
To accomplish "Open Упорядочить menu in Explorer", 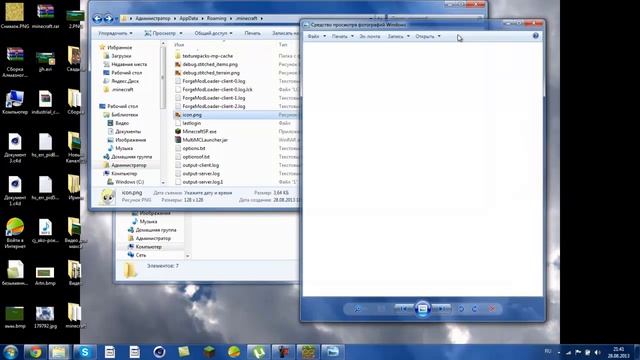I will (115, 33).
